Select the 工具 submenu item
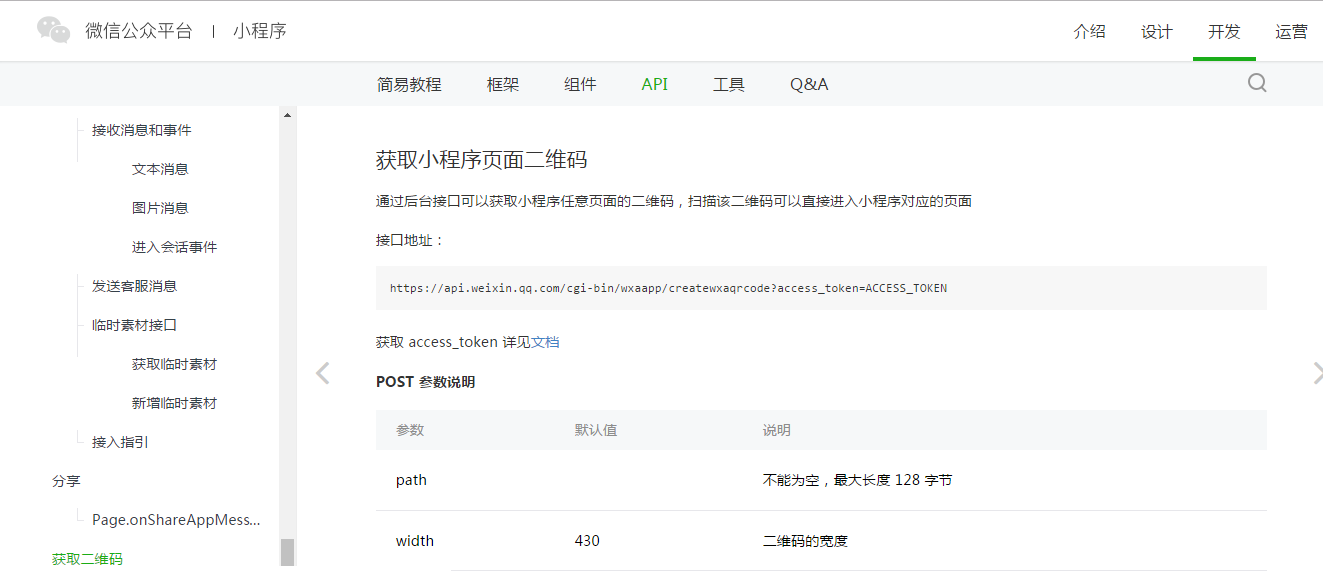The image size is (1323, 587). (x=728, y=84)
